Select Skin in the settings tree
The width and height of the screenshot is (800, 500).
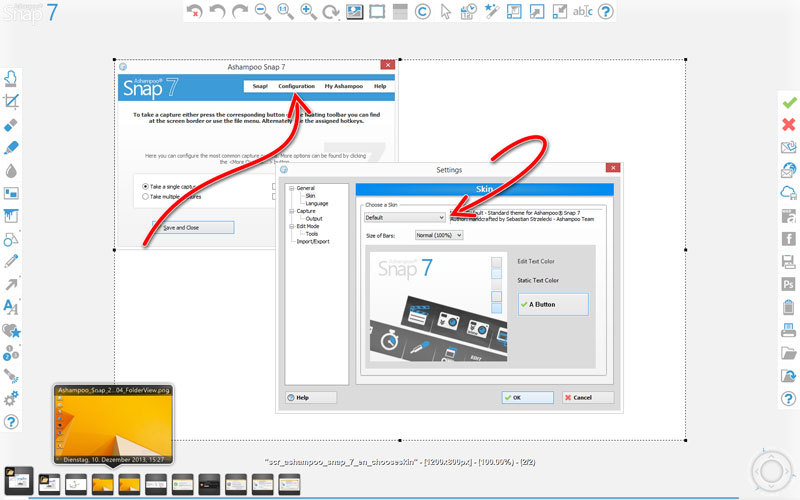tap(310, 196)
